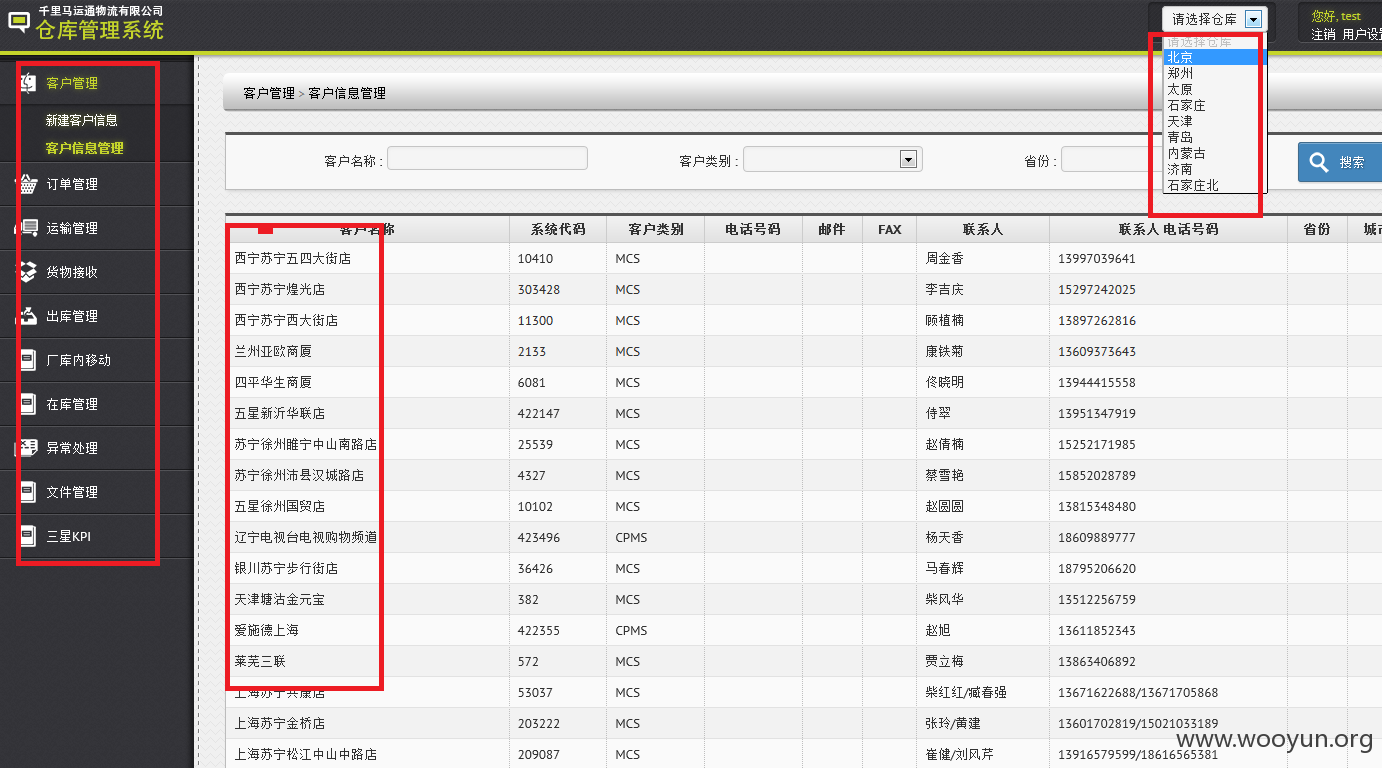
Task: Click 客户类别 column header
Action: coord(656,229)
